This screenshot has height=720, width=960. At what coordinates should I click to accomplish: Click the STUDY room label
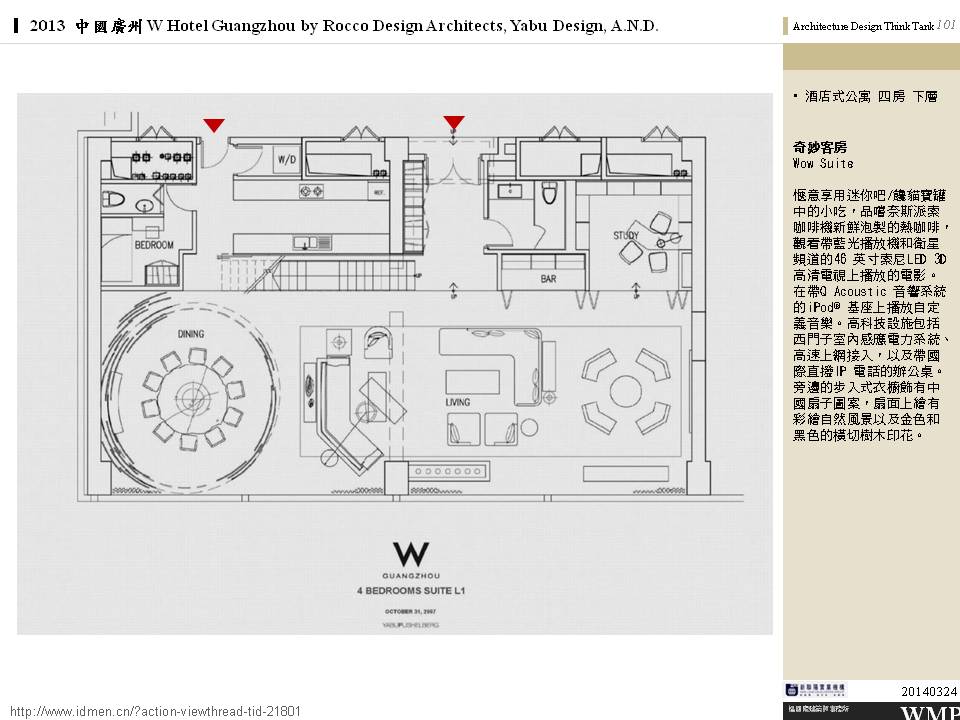pyautogui.click(x=627, y=236)
